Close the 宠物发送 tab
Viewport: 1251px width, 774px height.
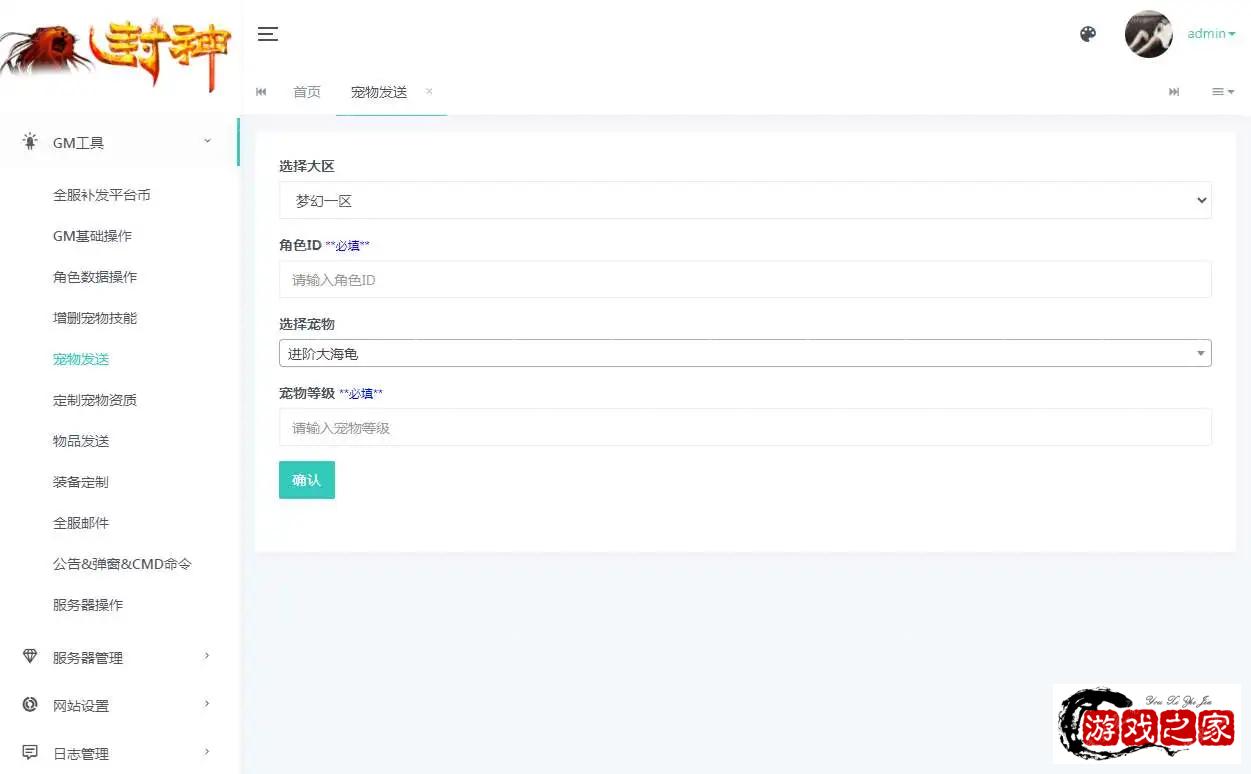click(x=429, y=91)
